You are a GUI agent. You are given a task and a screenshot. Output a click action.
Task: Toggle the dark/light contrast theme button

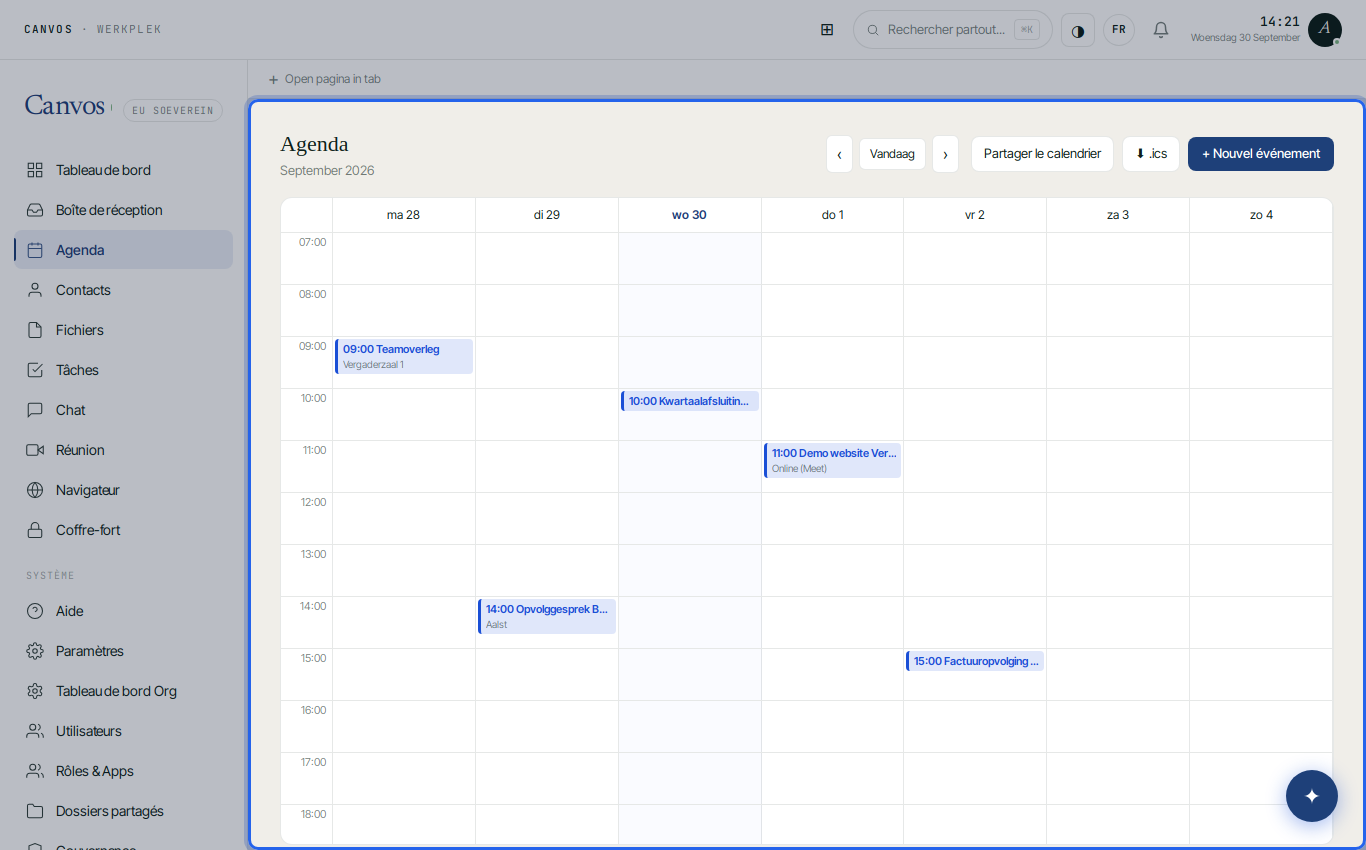(1078, 30)
